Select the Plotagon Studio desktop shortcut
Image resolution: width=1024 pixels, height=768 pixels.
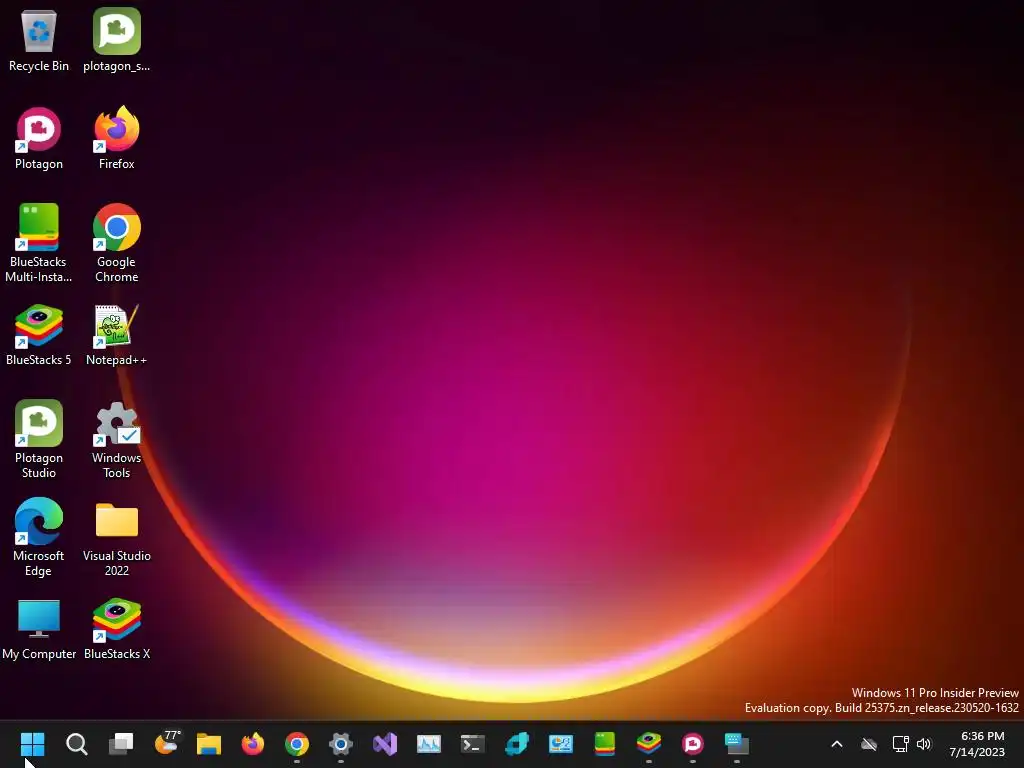click(39, 439)
